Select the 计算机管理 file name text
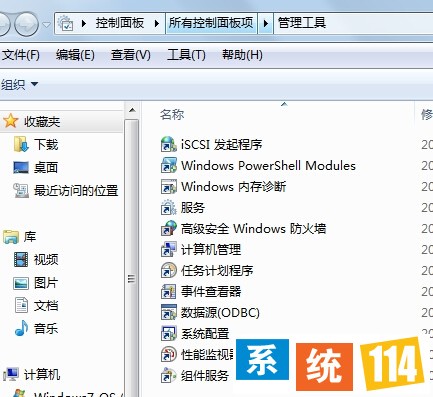This screenshot has height=397, width=433. pyautogui.click(x=211, y=250)
